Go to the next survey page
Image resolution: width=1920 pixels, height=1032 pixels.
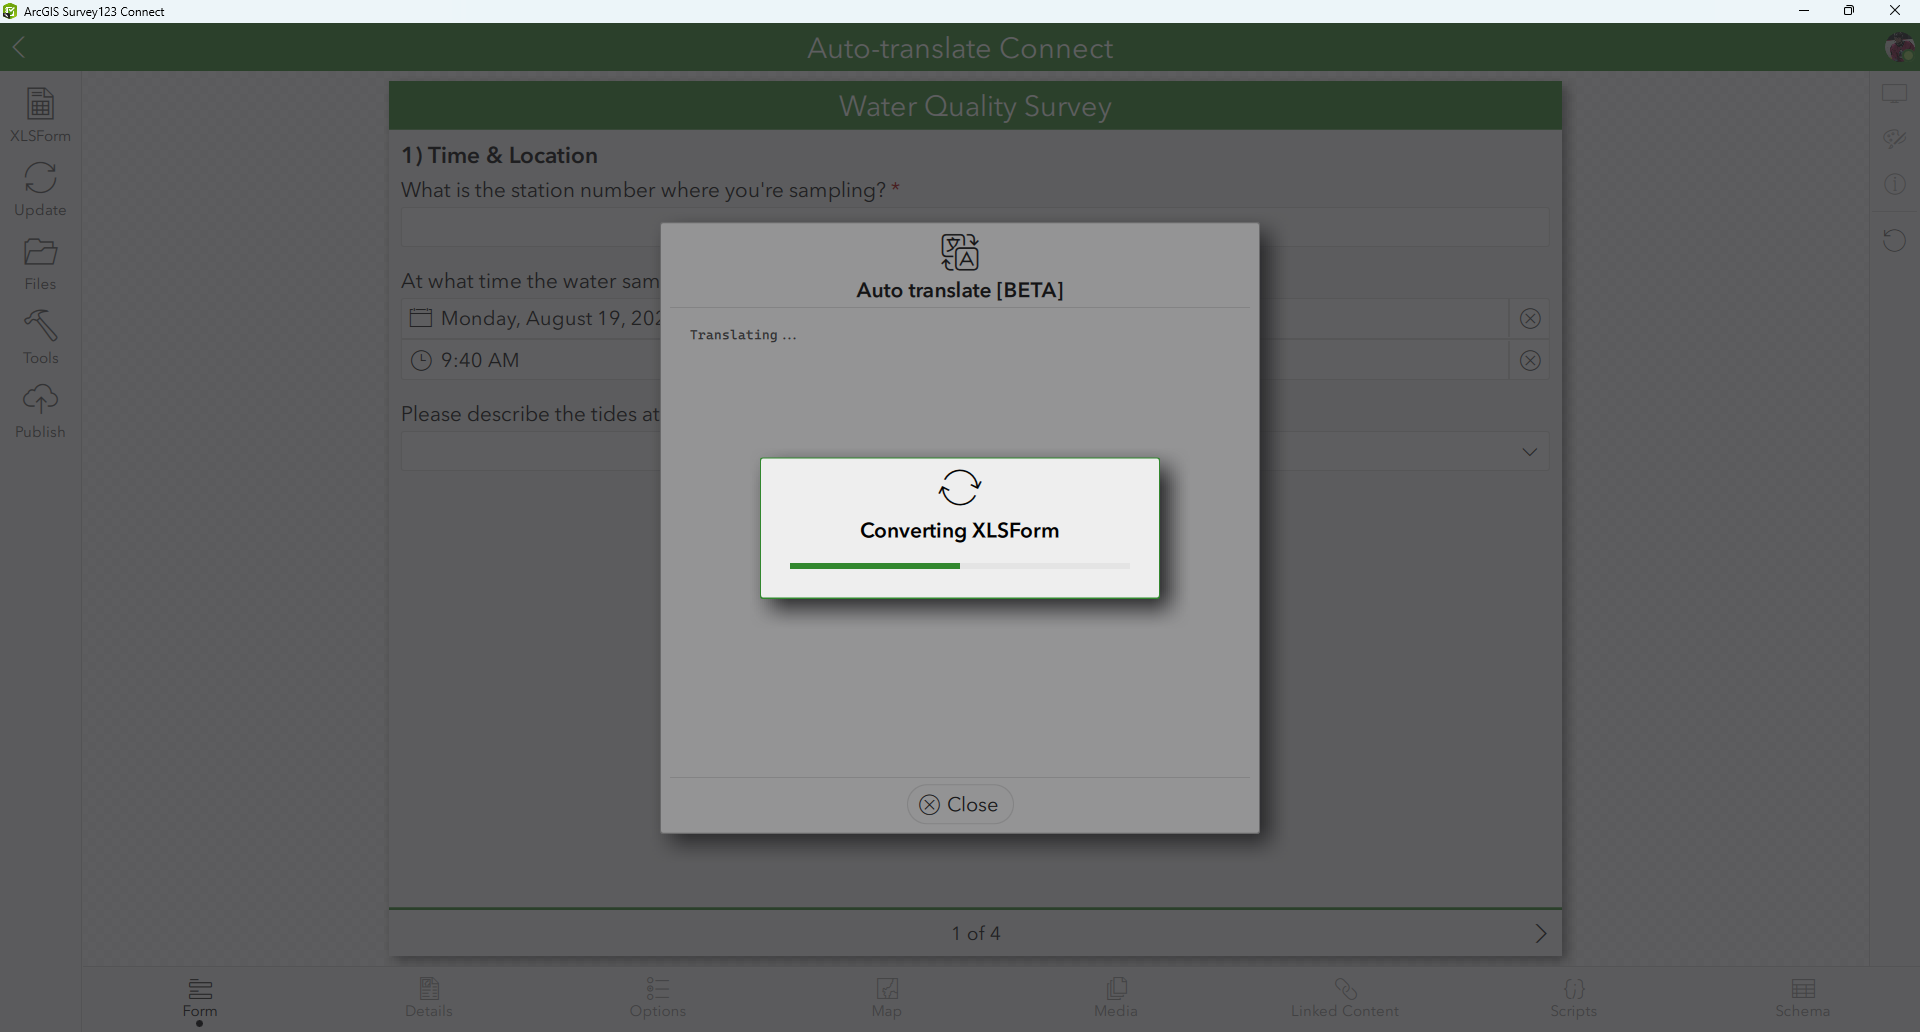click(1541, 933)
